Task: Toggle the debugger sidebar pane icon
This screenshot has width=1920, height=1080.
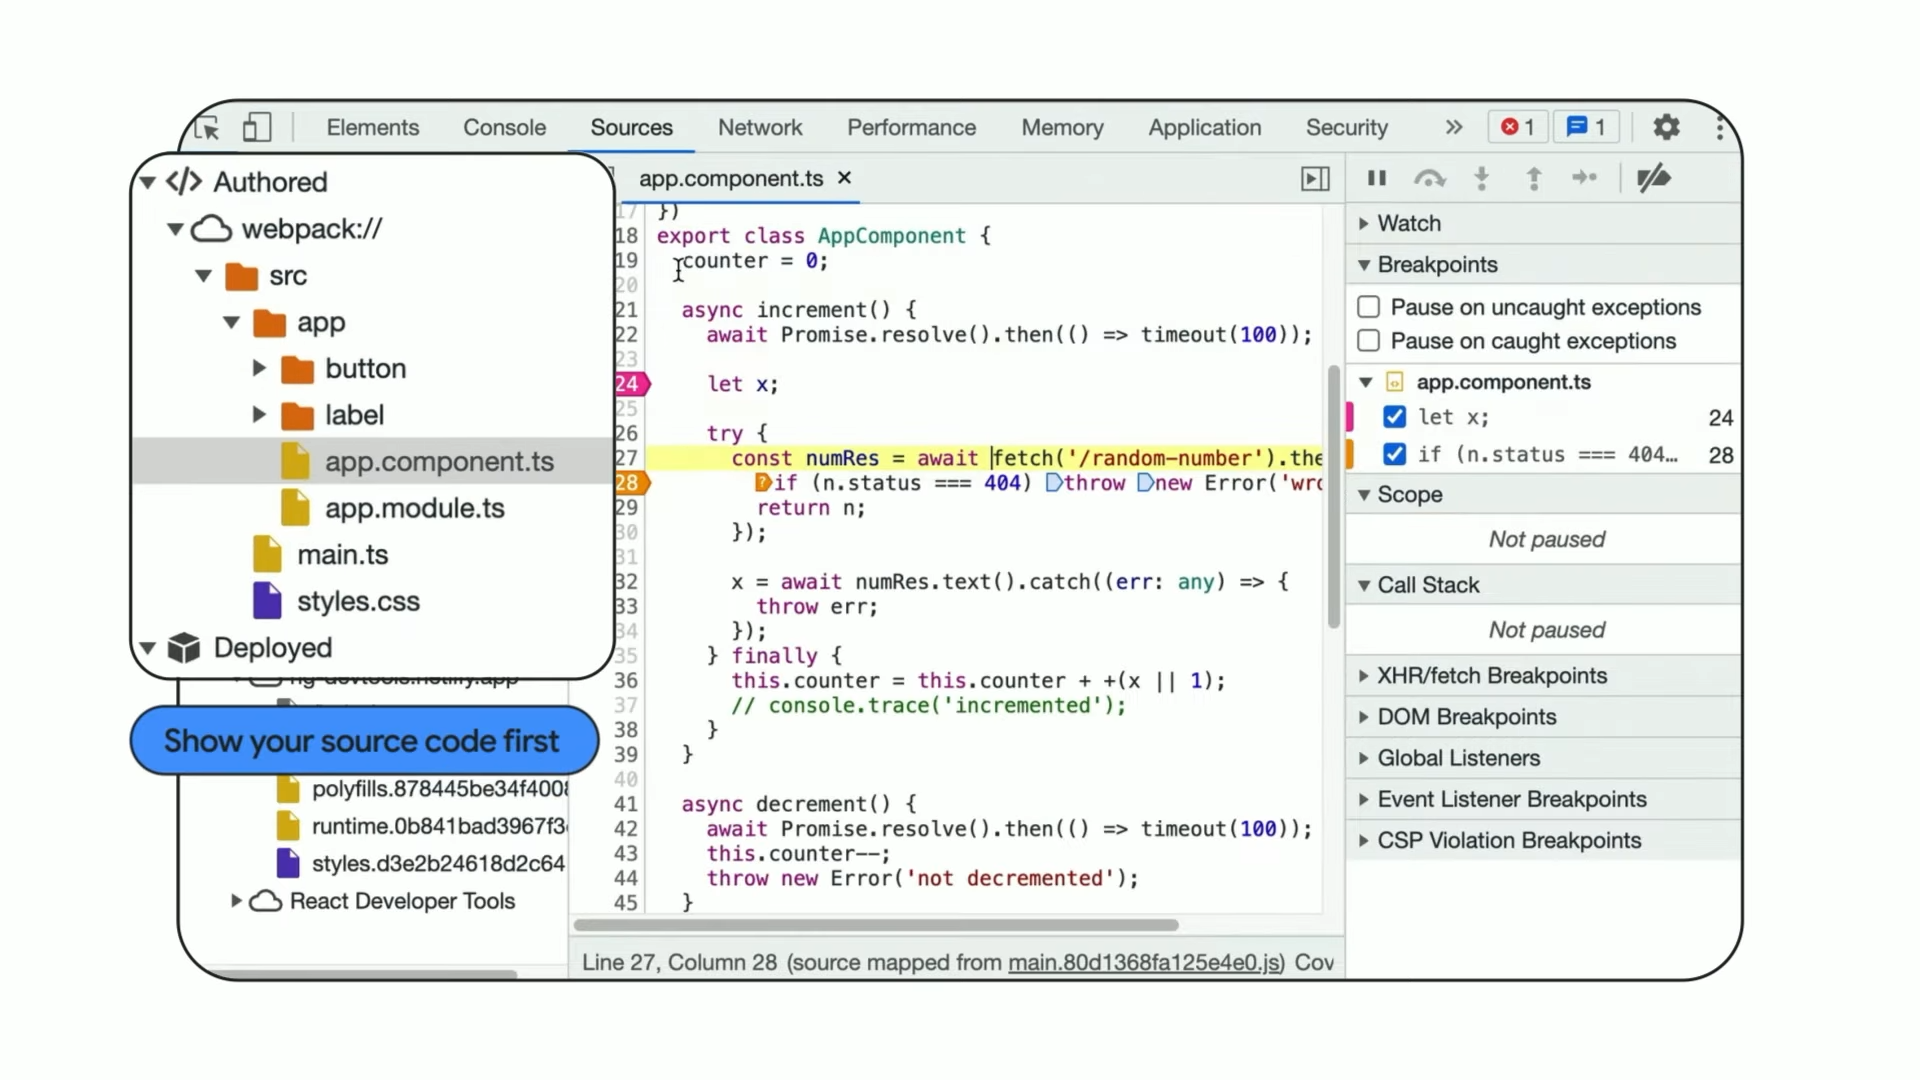Action: point(1315,178)
